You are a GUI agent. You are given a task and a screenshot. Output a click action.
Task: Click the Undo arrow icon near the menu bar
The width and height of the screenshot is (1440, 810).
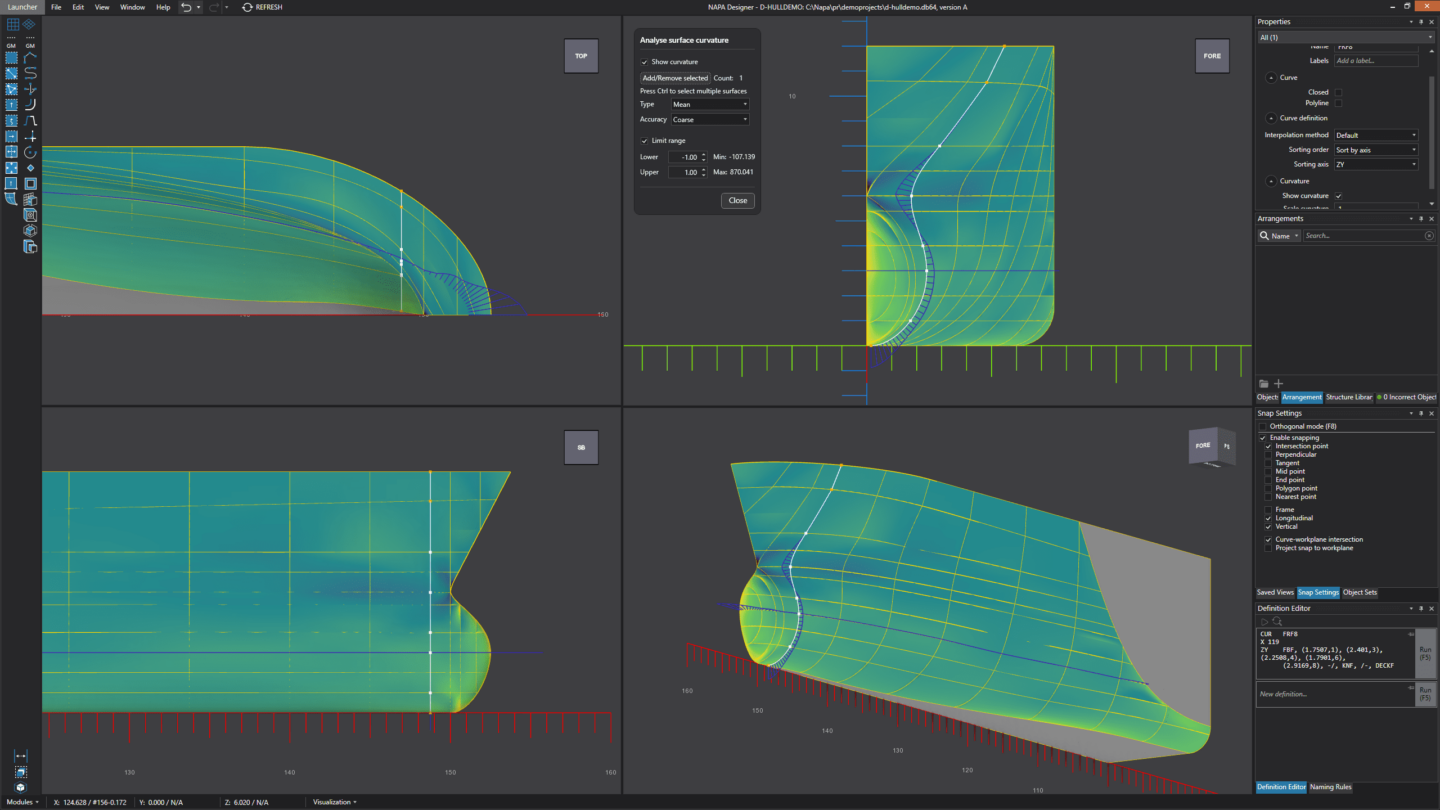pos(187,8)
